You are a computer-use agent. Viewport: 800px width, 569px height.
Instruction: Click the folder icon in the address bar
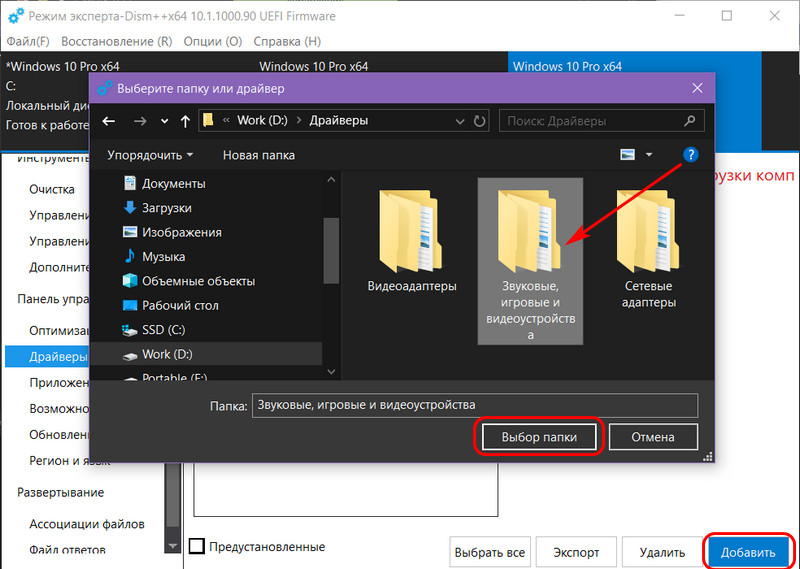208,120
